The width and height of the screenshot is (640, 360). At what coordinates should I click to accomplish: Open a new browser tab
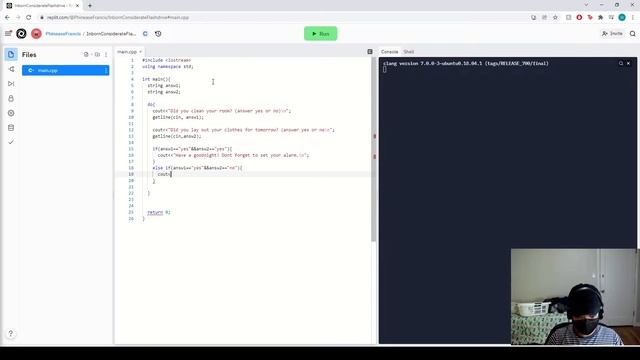point(90,6)
